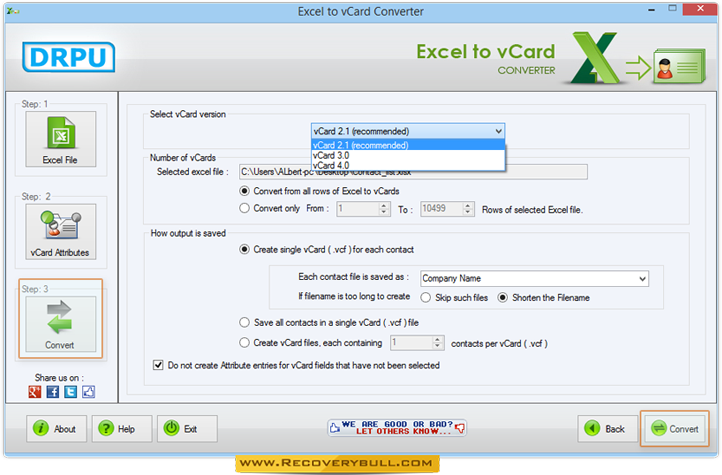This screenshot has height=475, width=722.
Task: Click the From row number field
Action: pos(358,209)
